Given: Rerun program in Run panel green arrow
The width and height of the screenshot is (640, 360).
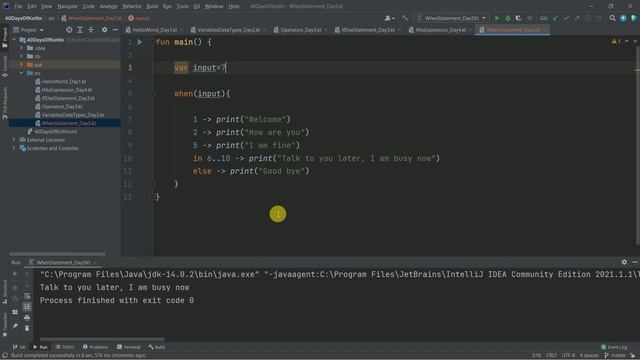Looking at the screenshot, I should 15,274.
